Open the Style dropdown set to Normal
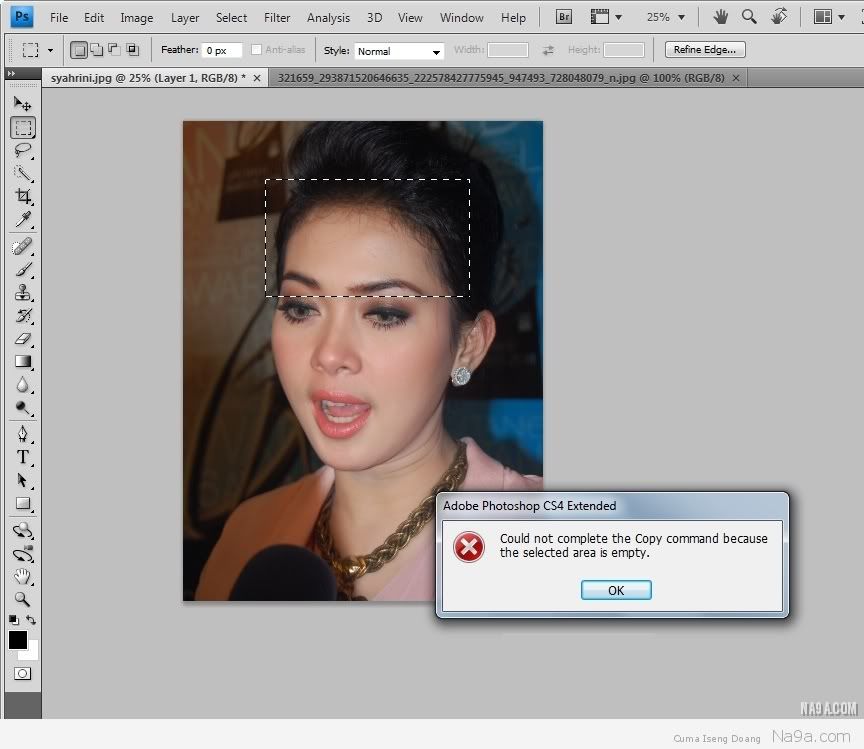Viewport: 864px width, 749px height. (x=399, y=51)
